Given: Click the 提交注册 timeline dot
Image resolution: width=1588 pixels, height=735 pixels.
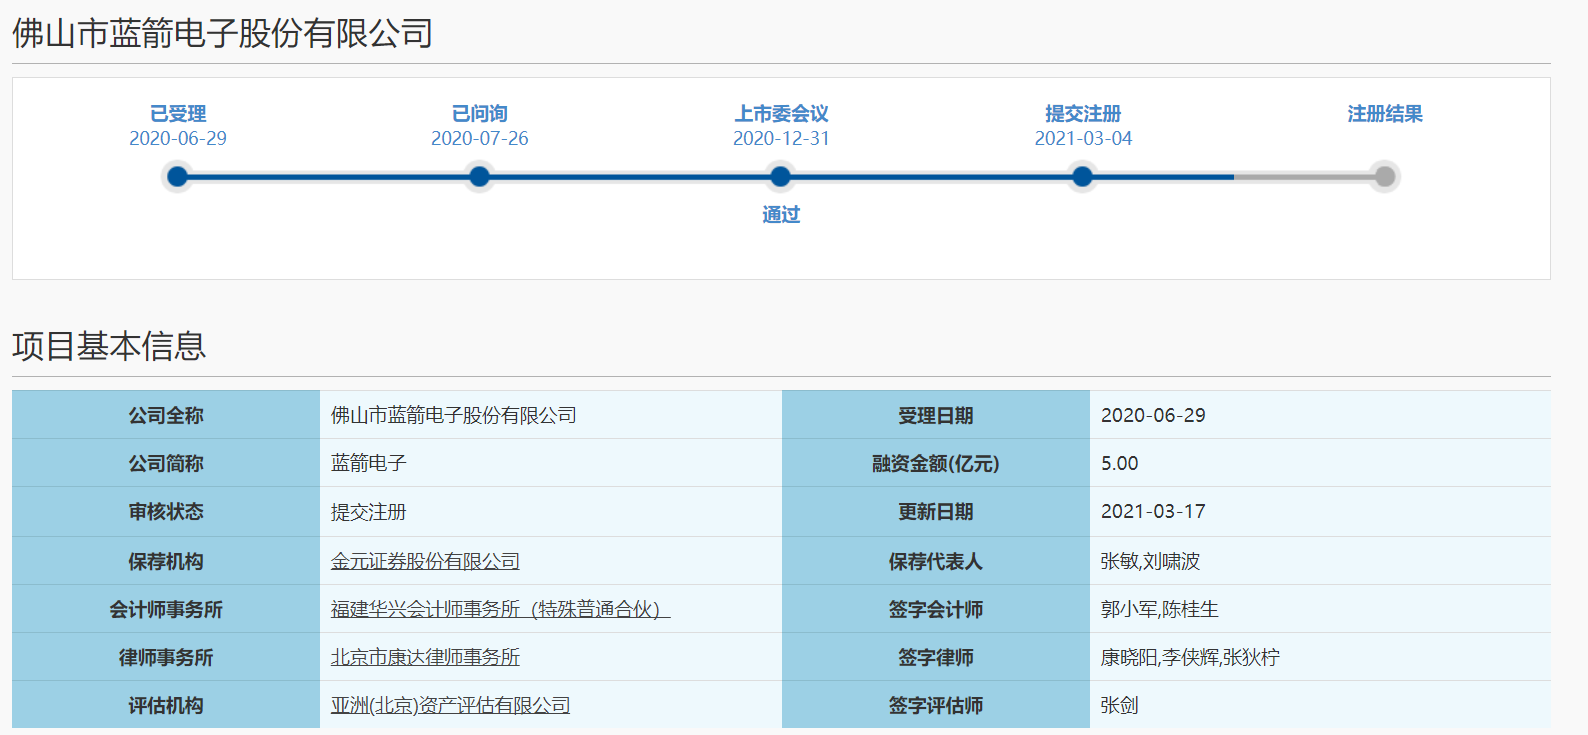Looking at the screenshot, I should 1082,177.
